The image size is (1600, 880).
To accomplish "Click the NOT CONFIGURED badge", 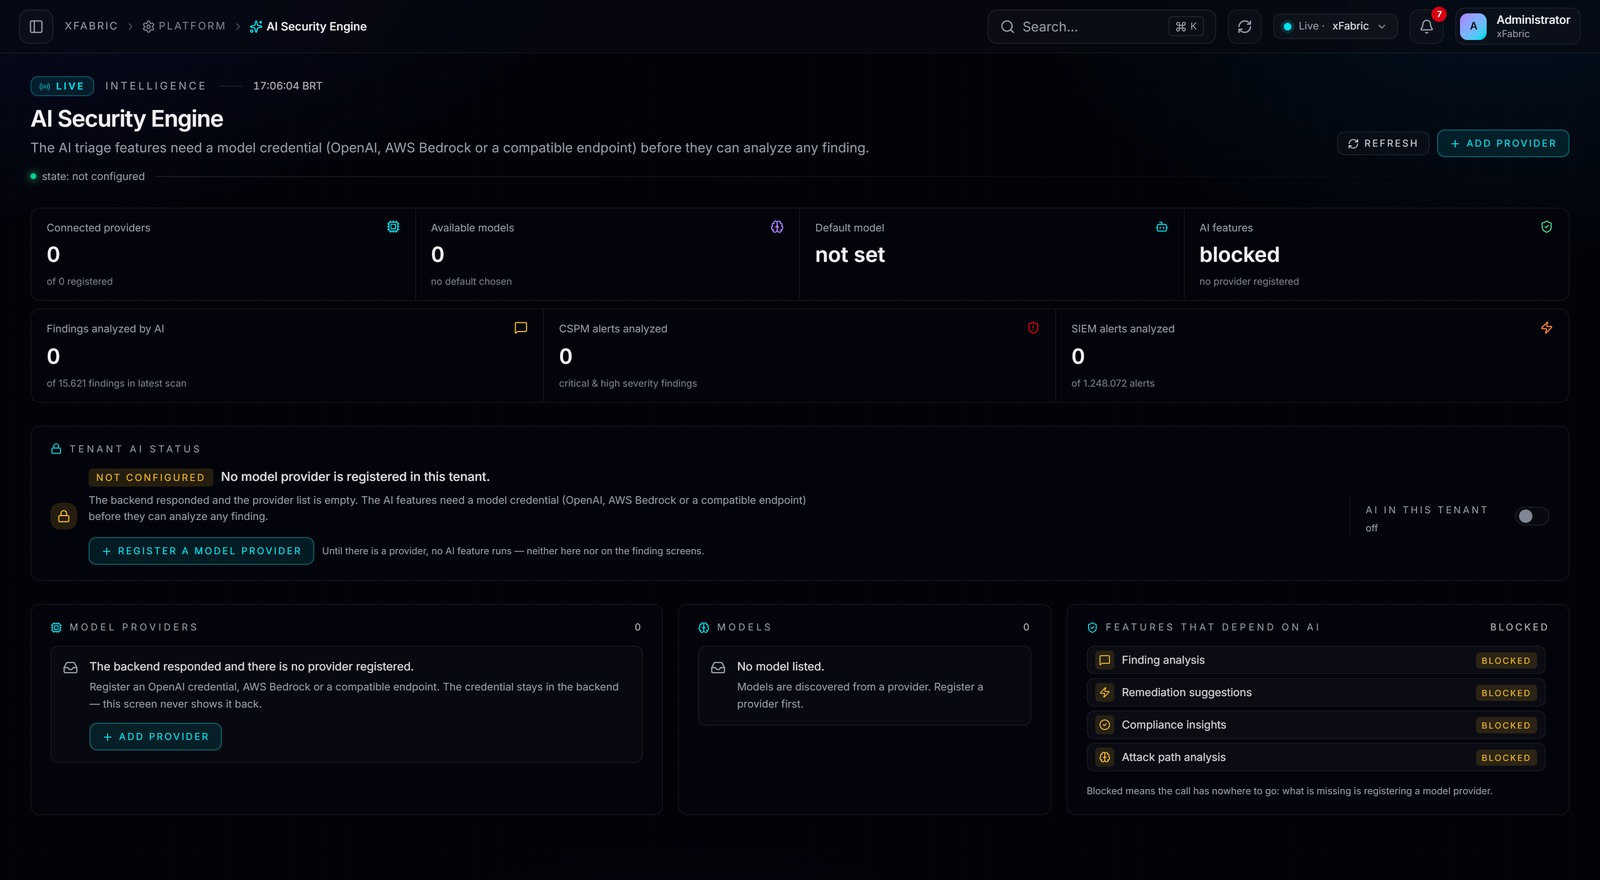I will click(x=151, y=477).
